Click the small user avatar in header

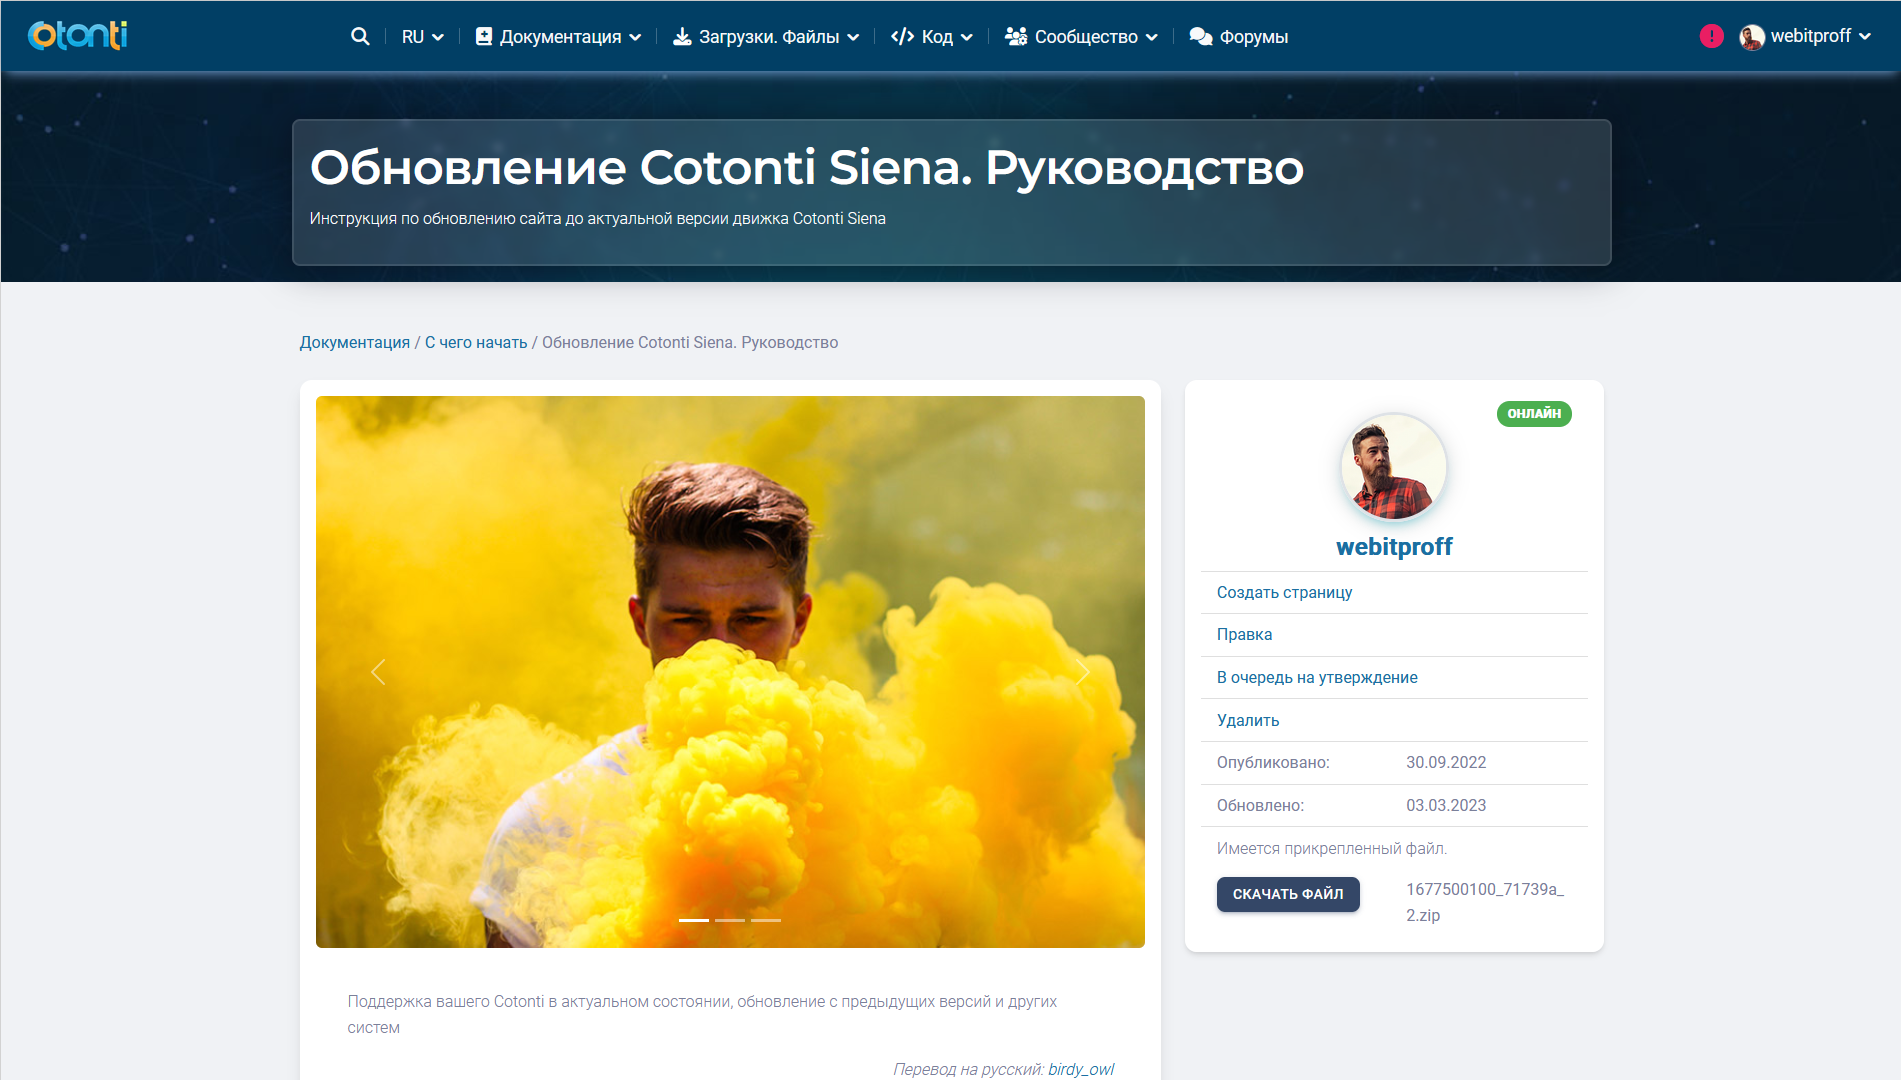pos(1751,37)
